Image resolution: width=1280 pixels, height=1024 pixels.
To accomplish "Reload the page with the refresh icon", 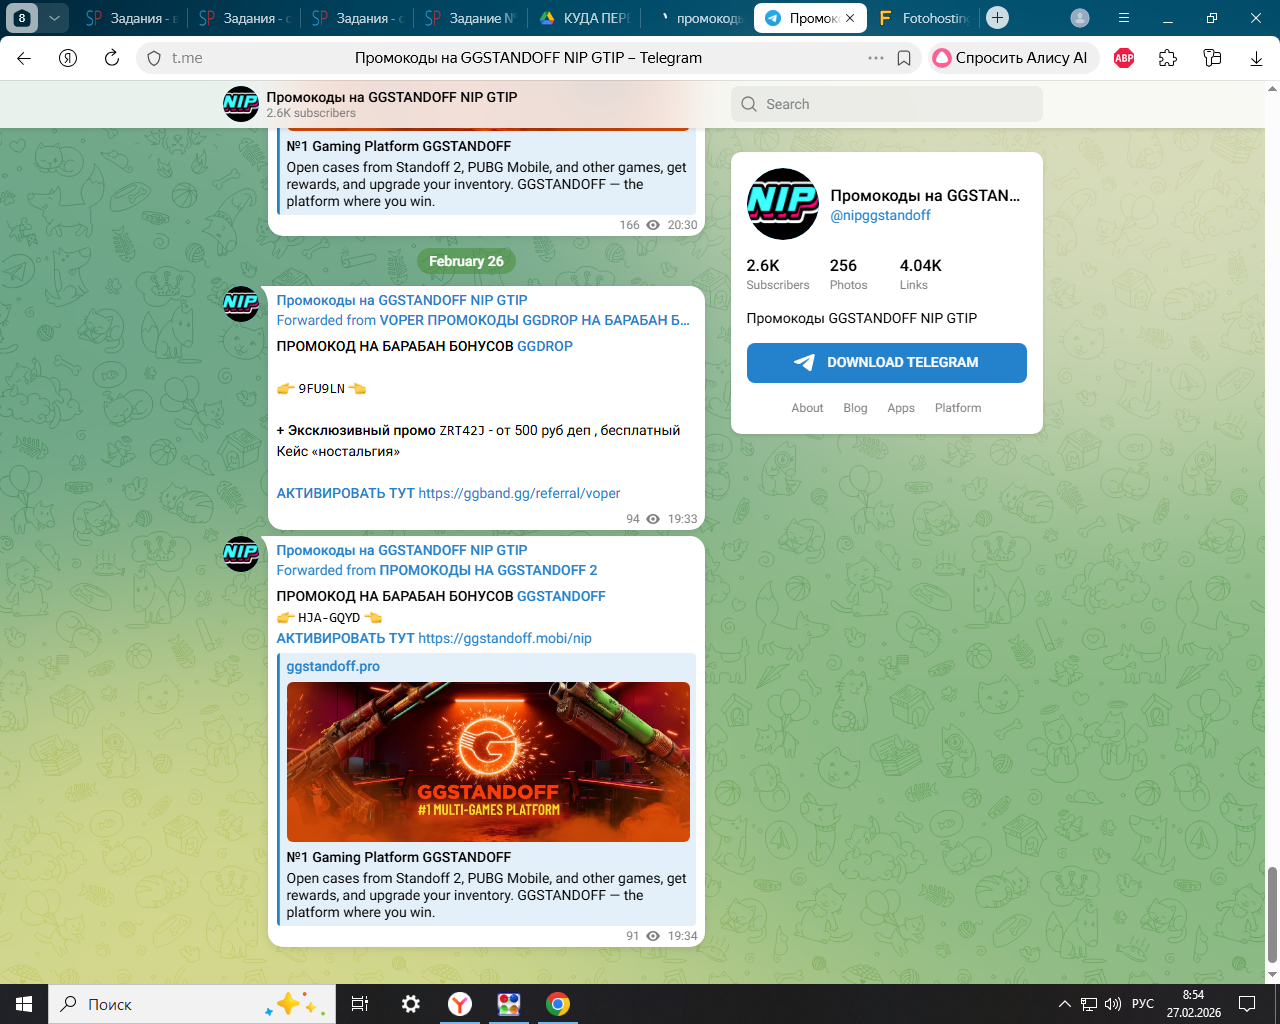I will (112, 58).
